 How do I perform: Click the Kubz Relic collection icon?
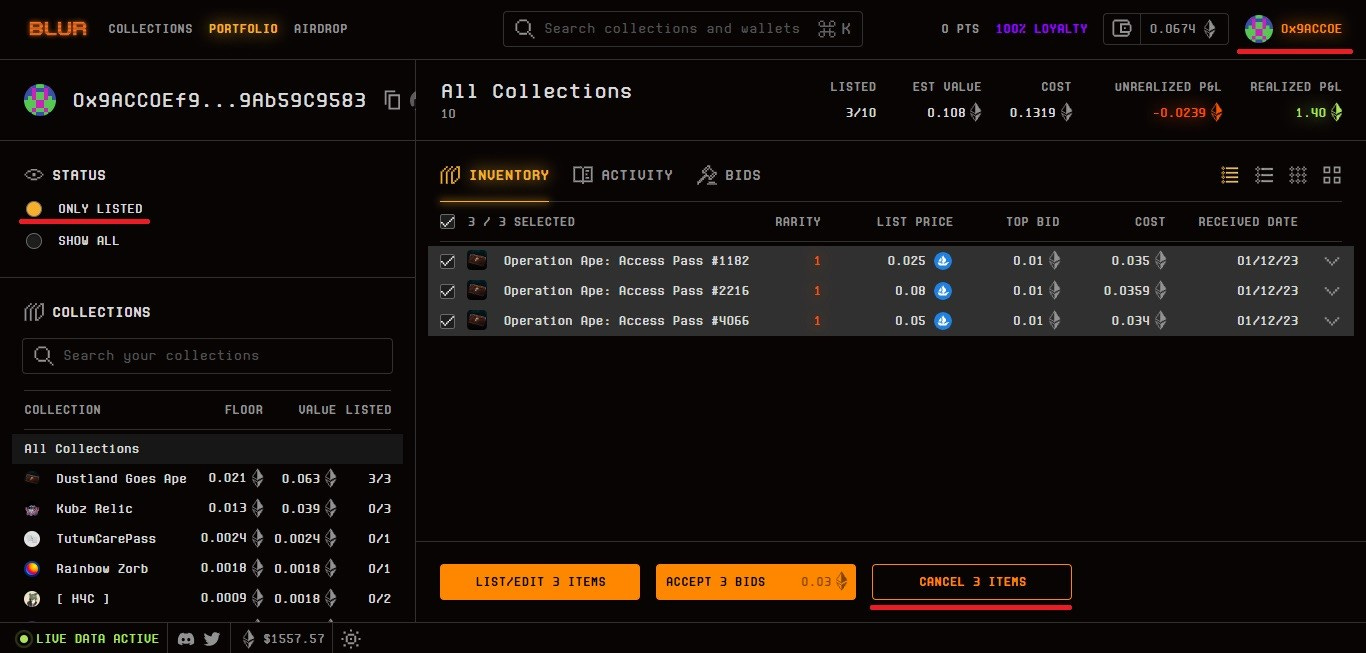click(x=33, y=509)
